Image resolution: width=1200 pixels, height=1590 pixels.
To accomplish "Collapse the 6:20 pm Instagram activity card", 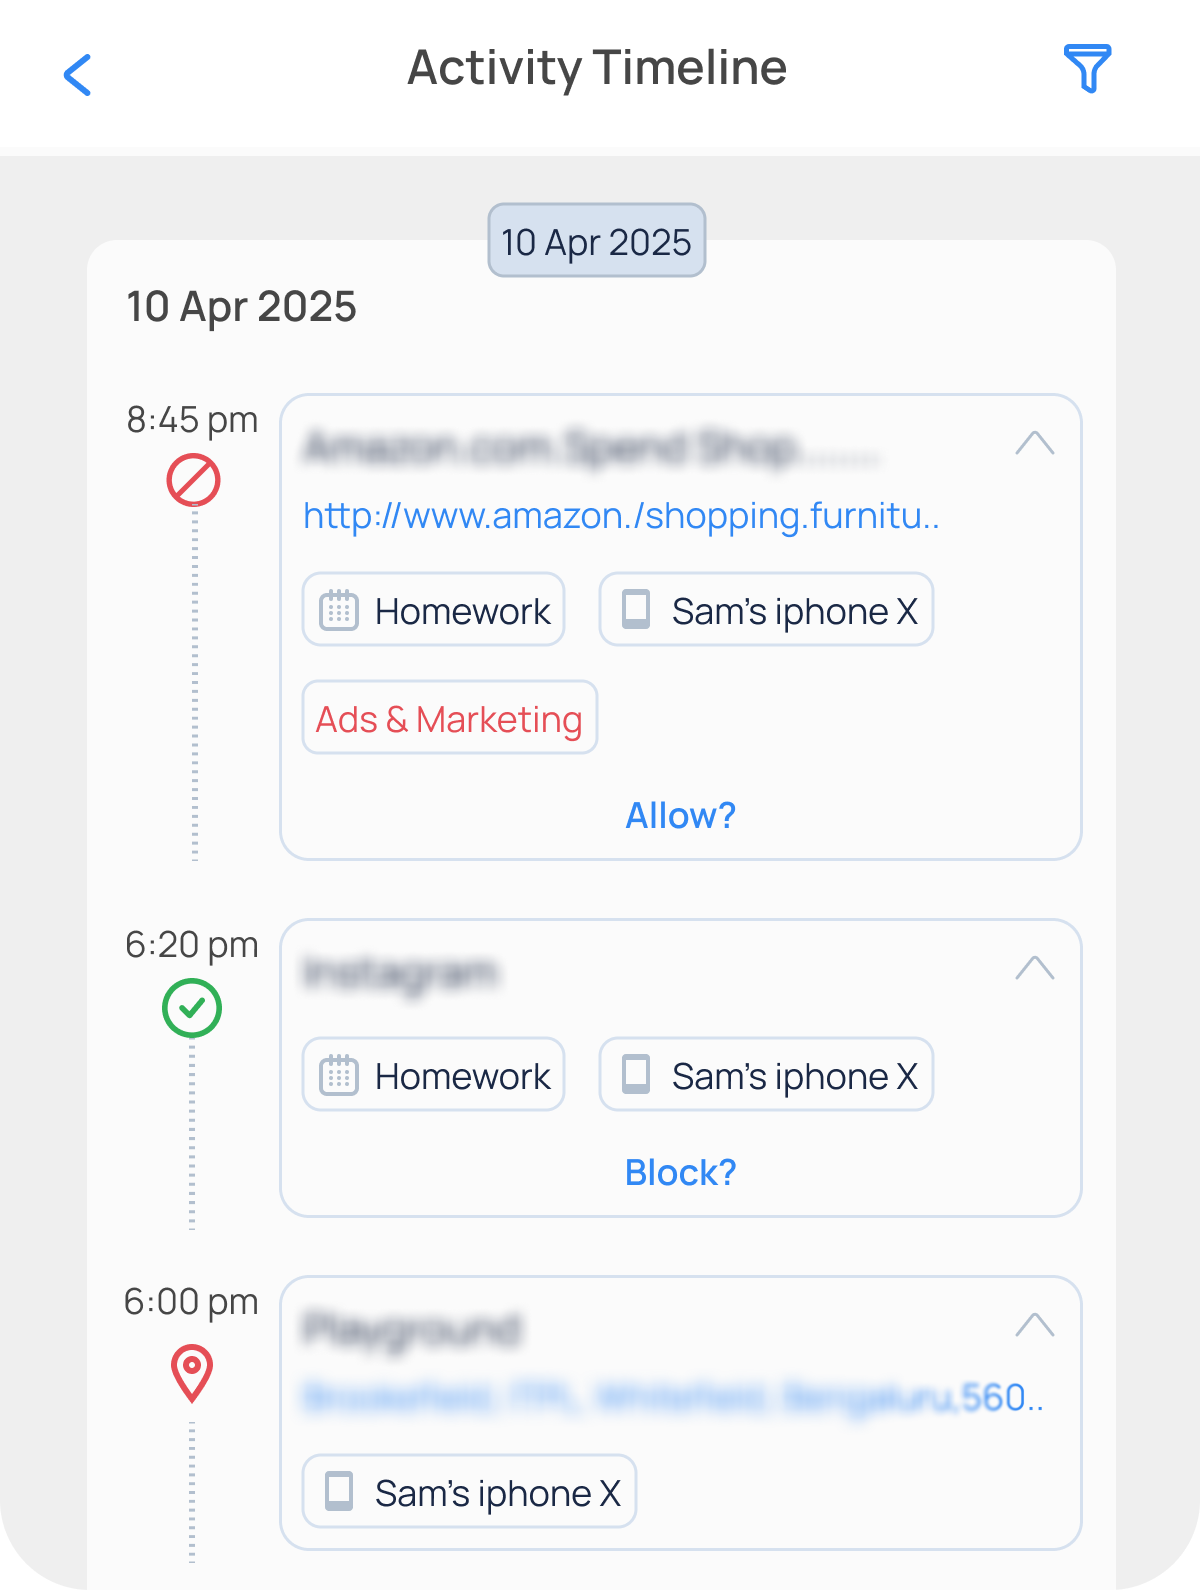I will [x=1034, y=968].
